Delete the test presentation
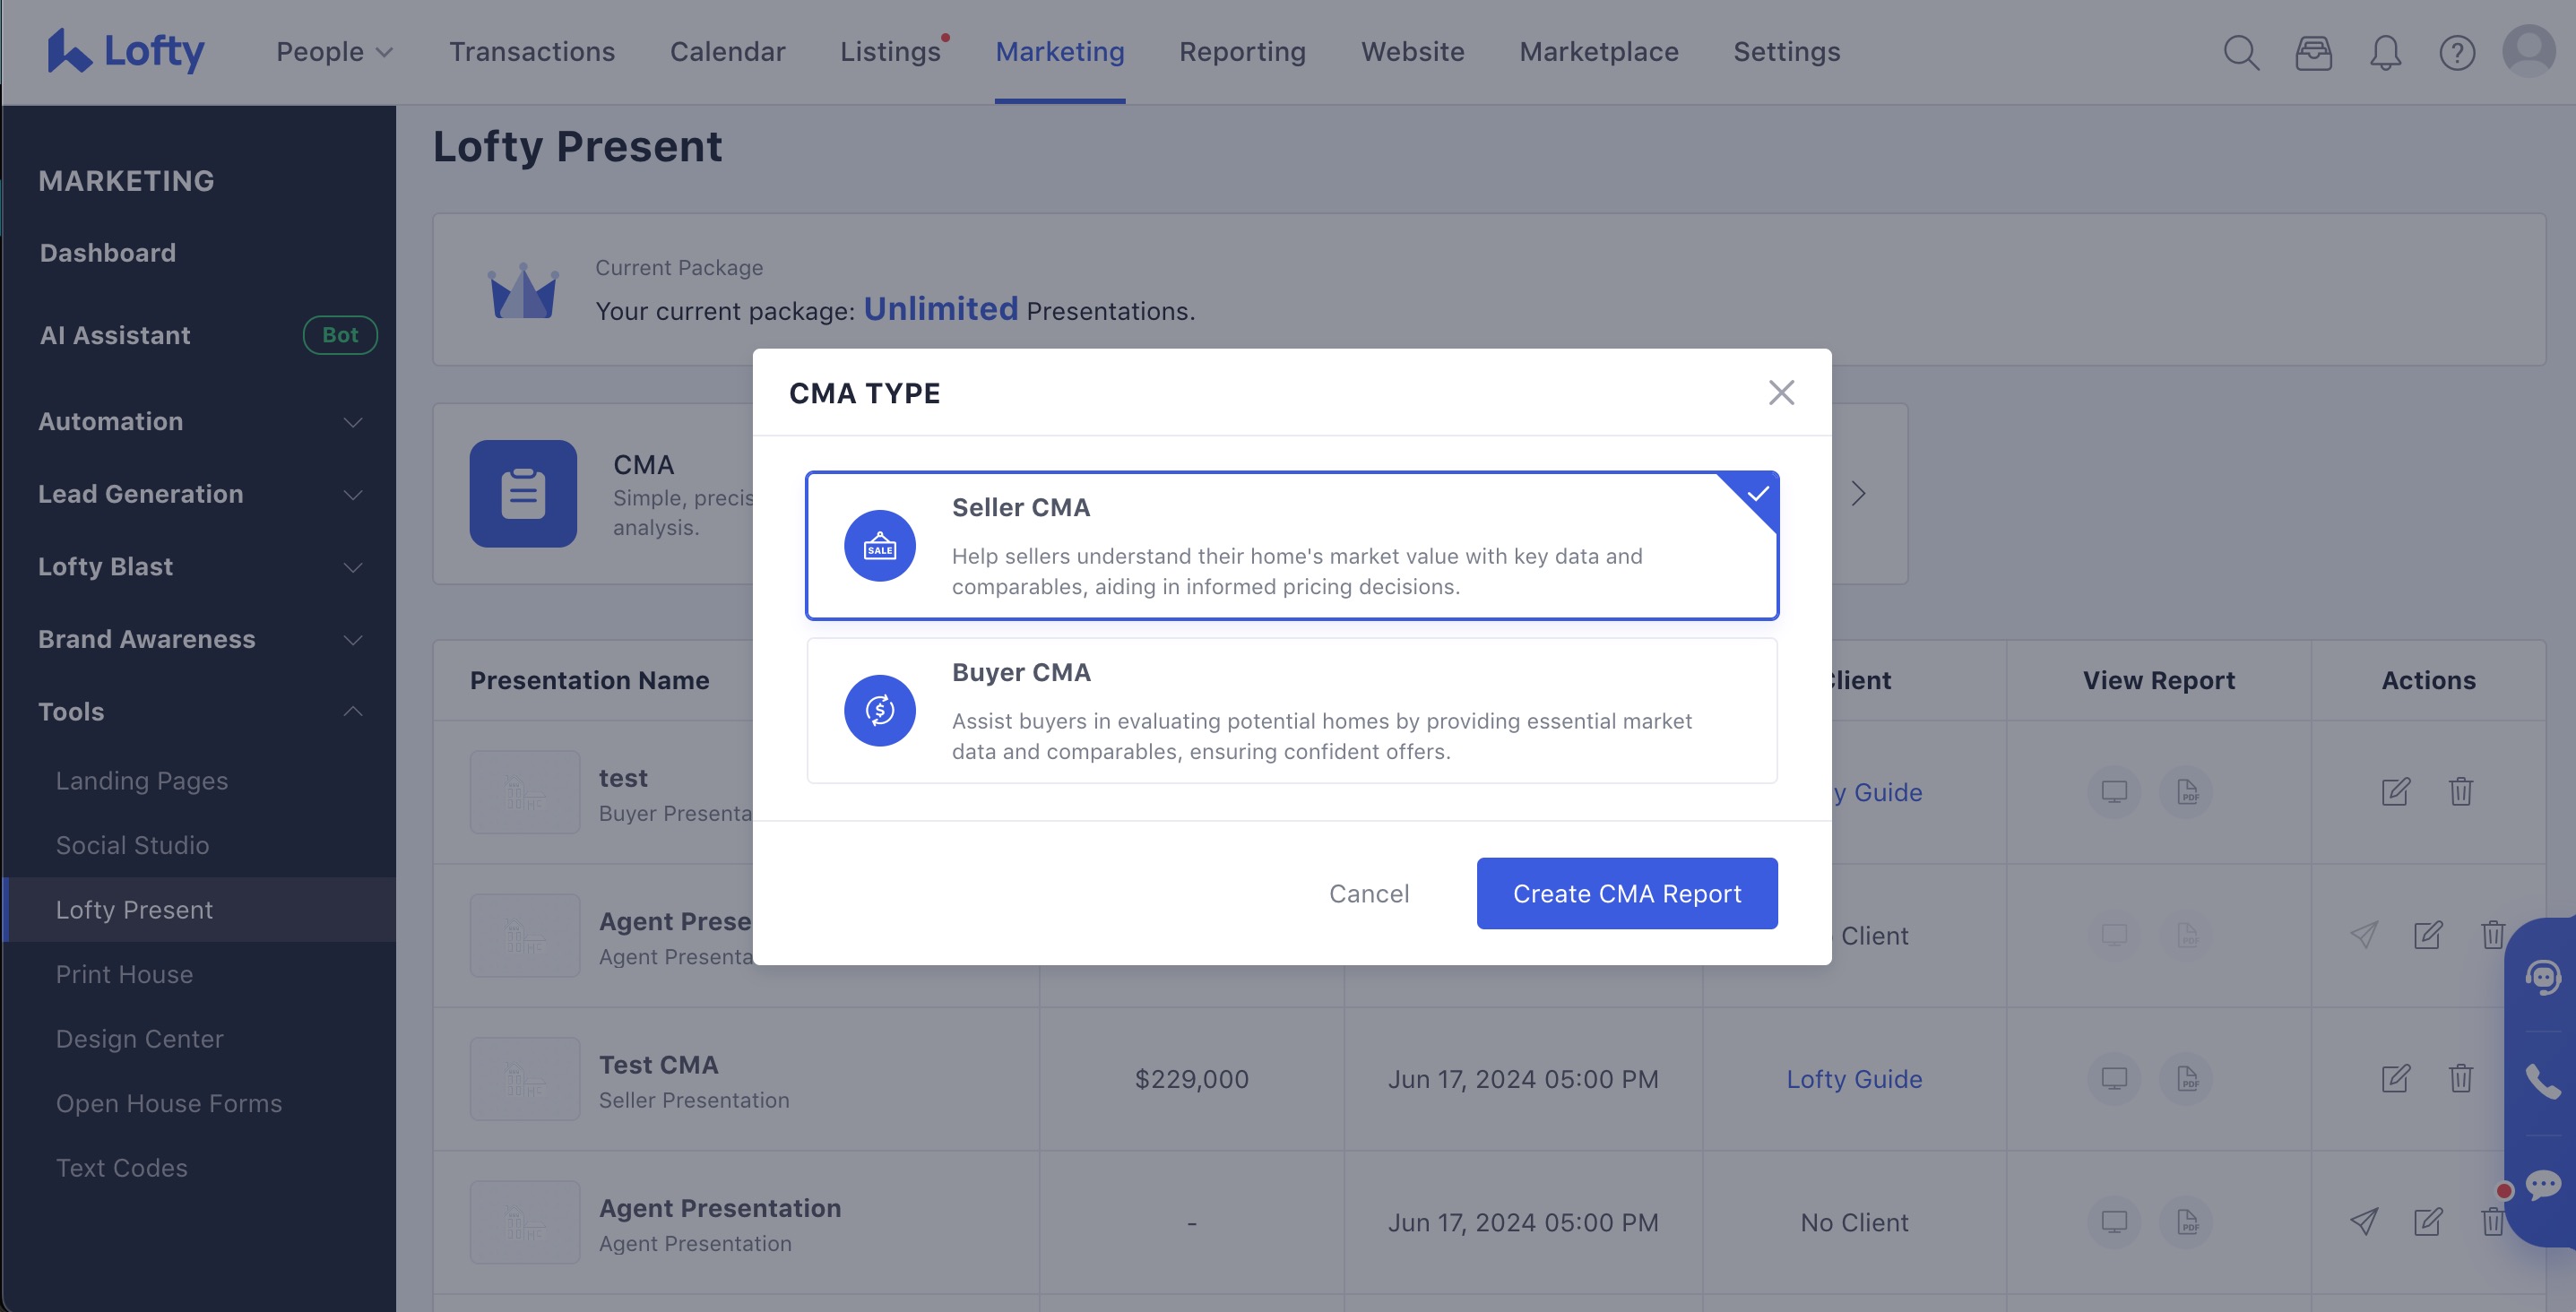The height and width of the screenshot is (1312, 2576). click(2461, 792)
